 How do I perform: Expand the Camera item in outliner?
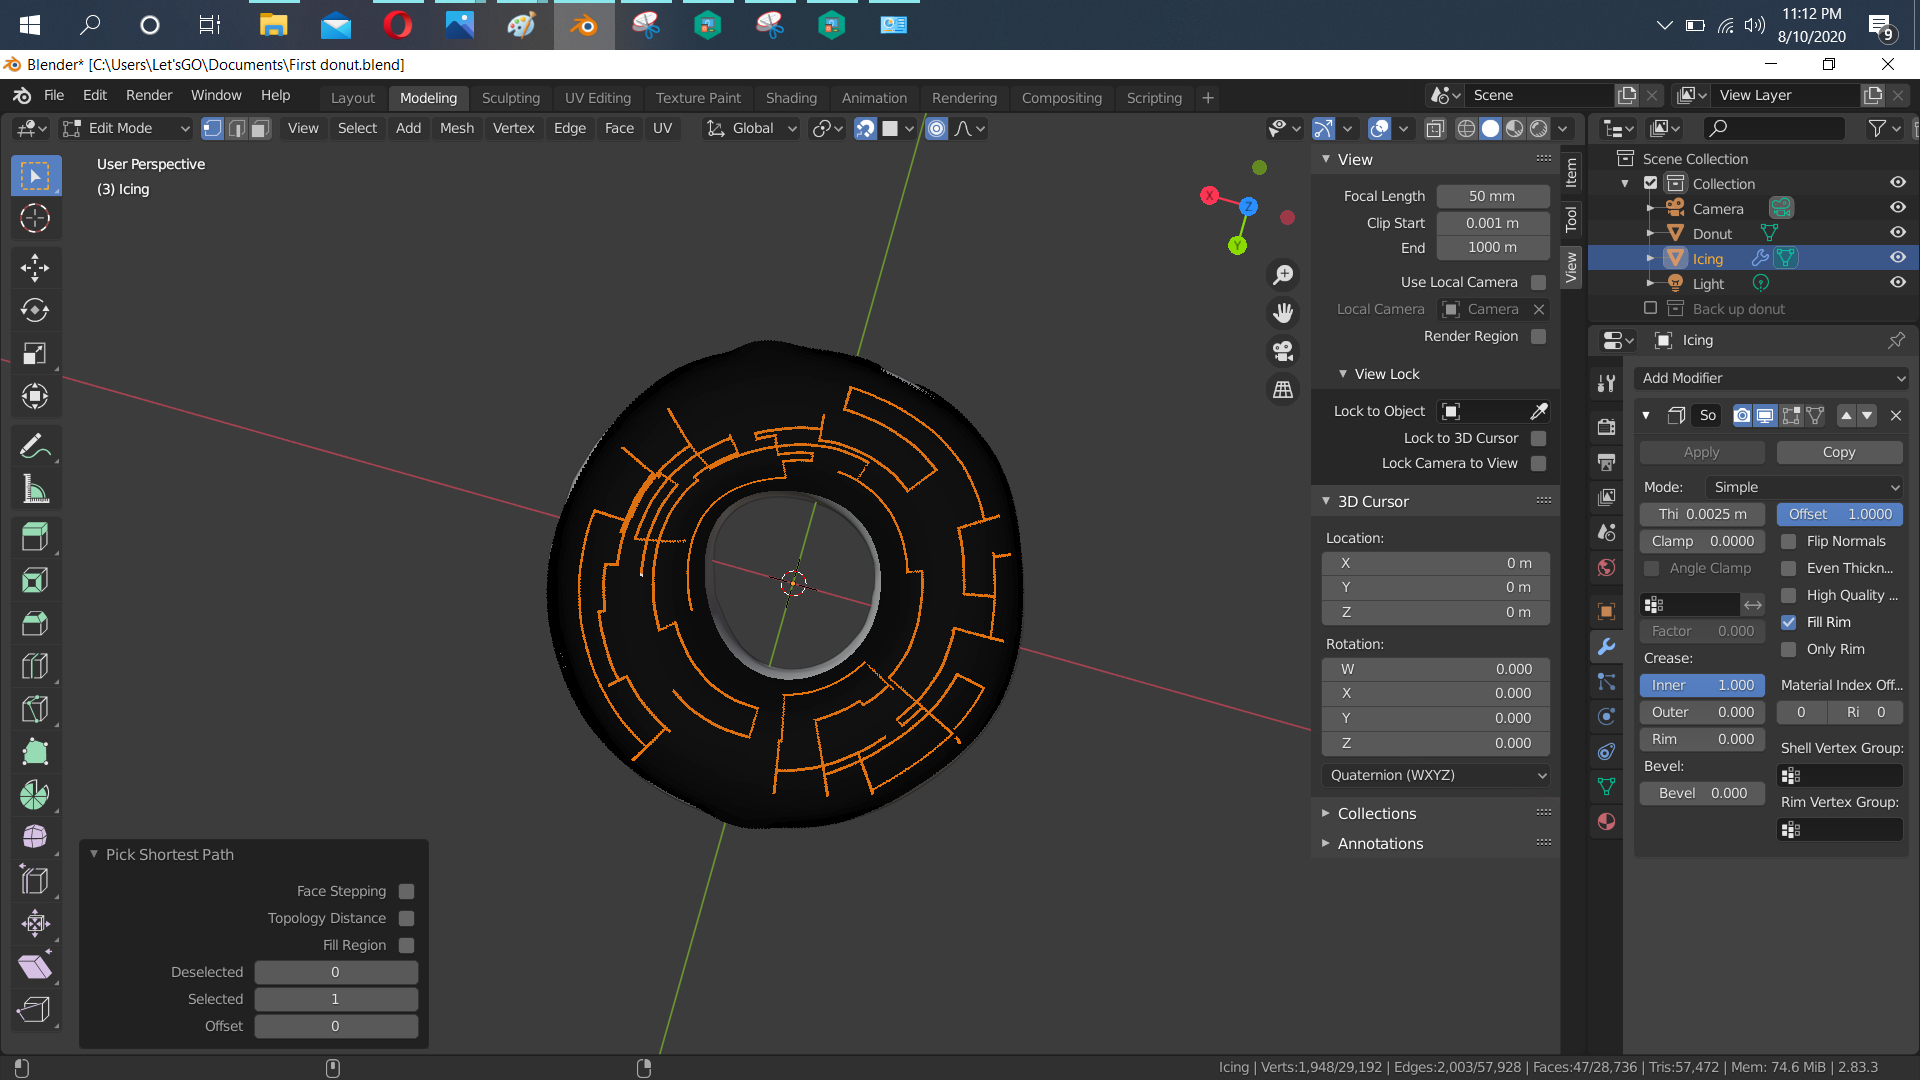tap(1650, 208)
